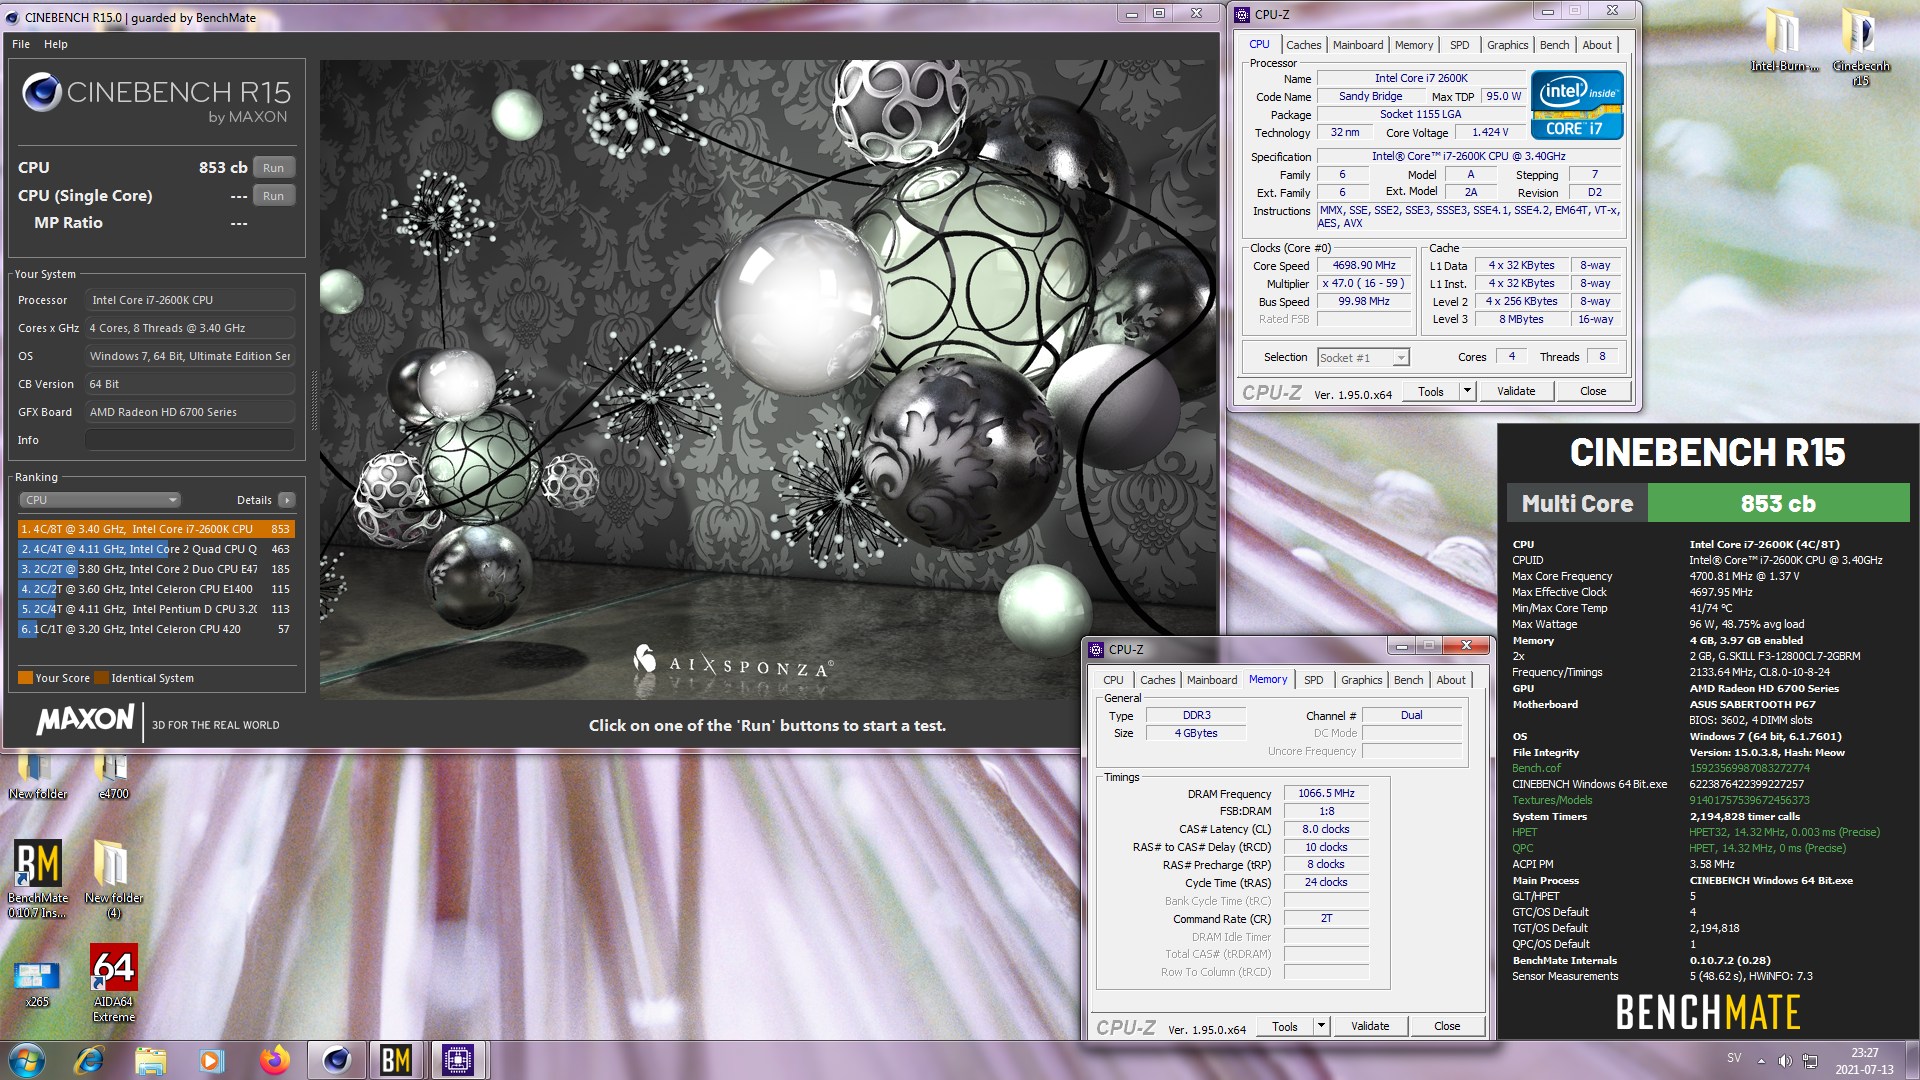
Task: Launch AIDA64 Extreme from desktop
Action: [113, 983]
